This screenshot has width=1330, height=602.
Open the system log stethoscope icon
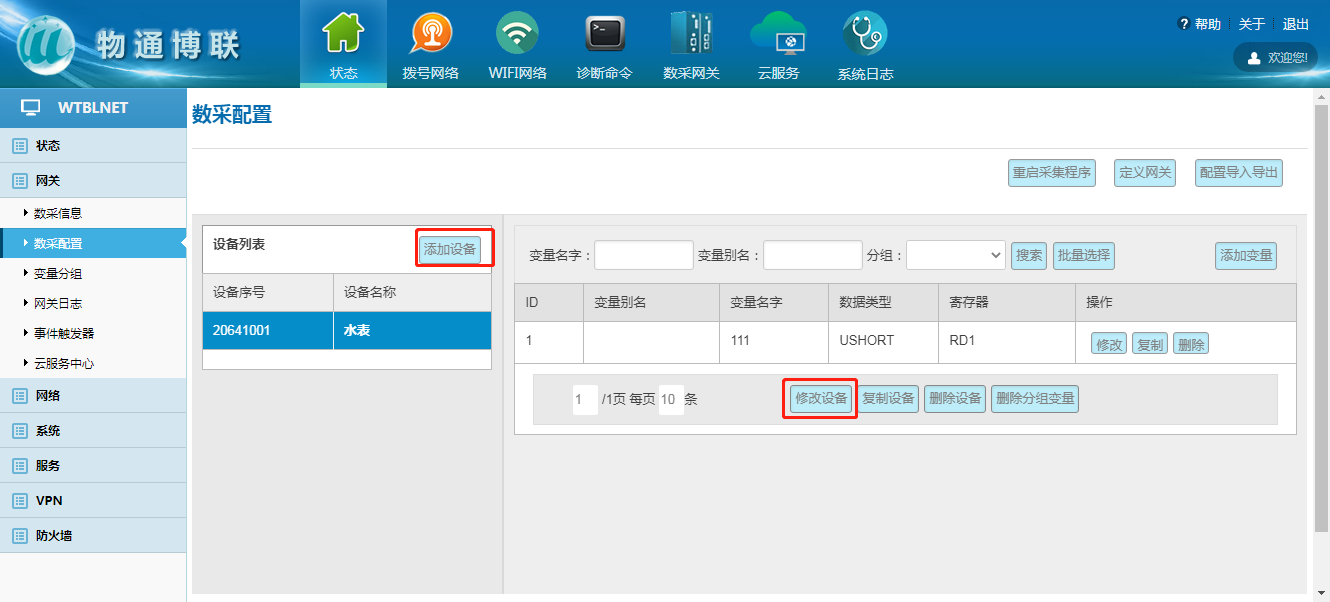click(865, 36)
